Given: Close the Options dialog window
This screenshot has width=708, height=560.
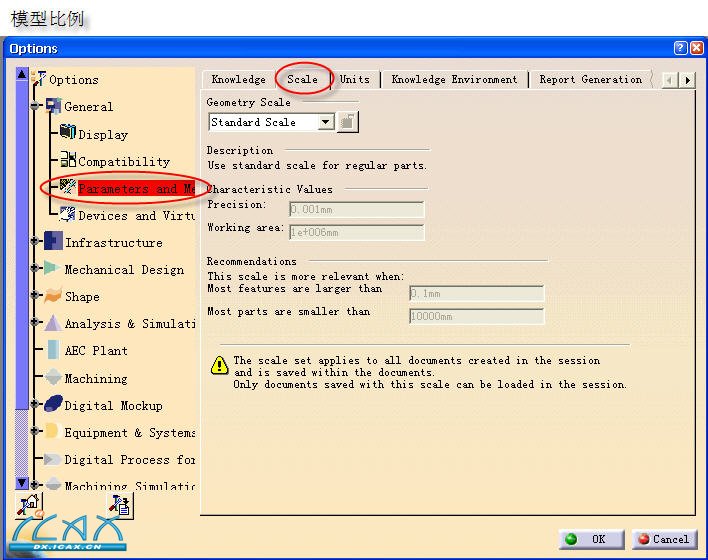Looking at the screenshot, I should pos(697,48).
